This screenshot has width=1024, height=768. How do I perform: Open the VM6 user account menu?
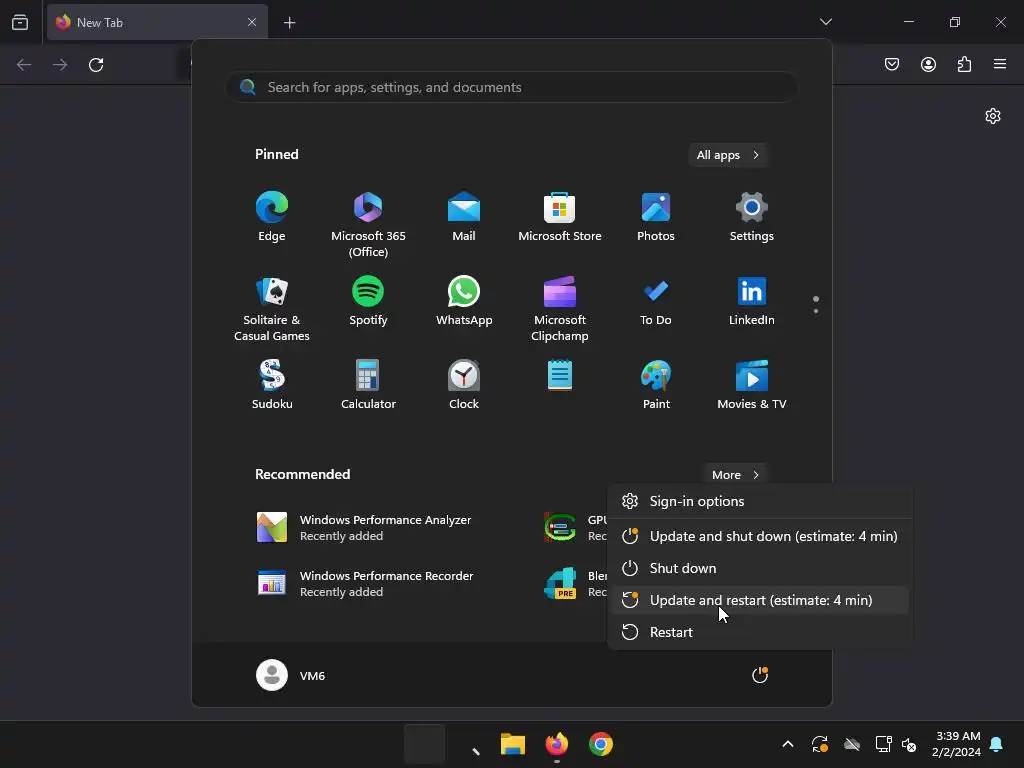pyautogui.click(x=291, y=675)
